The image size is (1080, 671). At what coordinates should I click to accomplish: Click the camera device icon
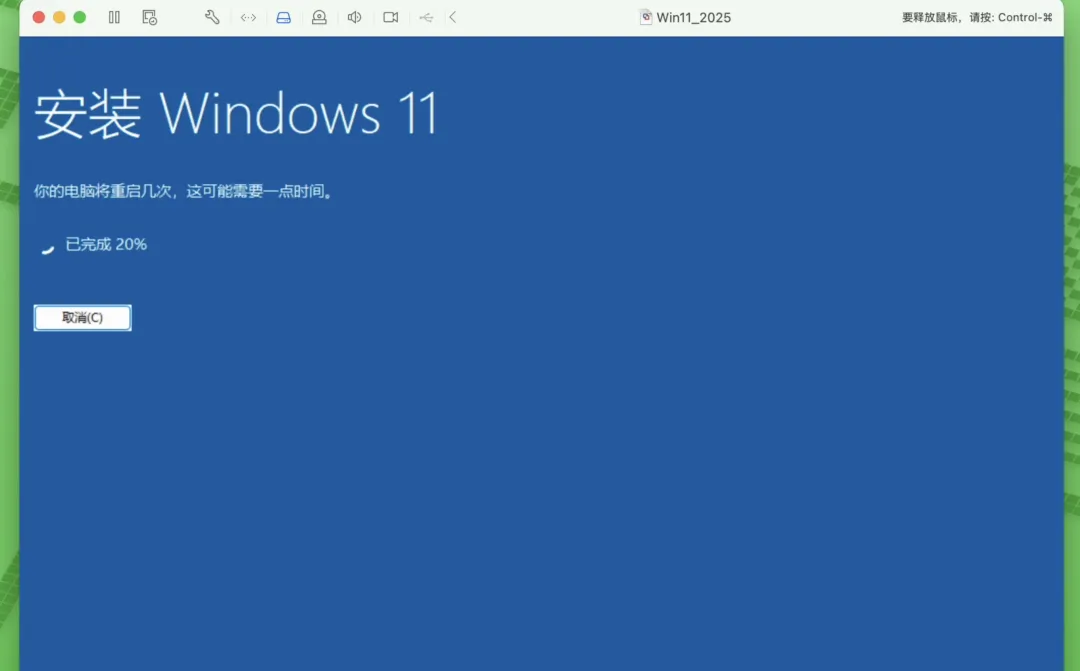coord(391,17)
